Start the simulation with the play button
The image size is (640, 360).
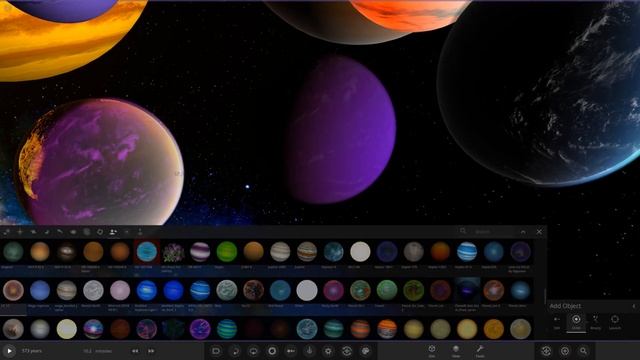pos(9,351)
